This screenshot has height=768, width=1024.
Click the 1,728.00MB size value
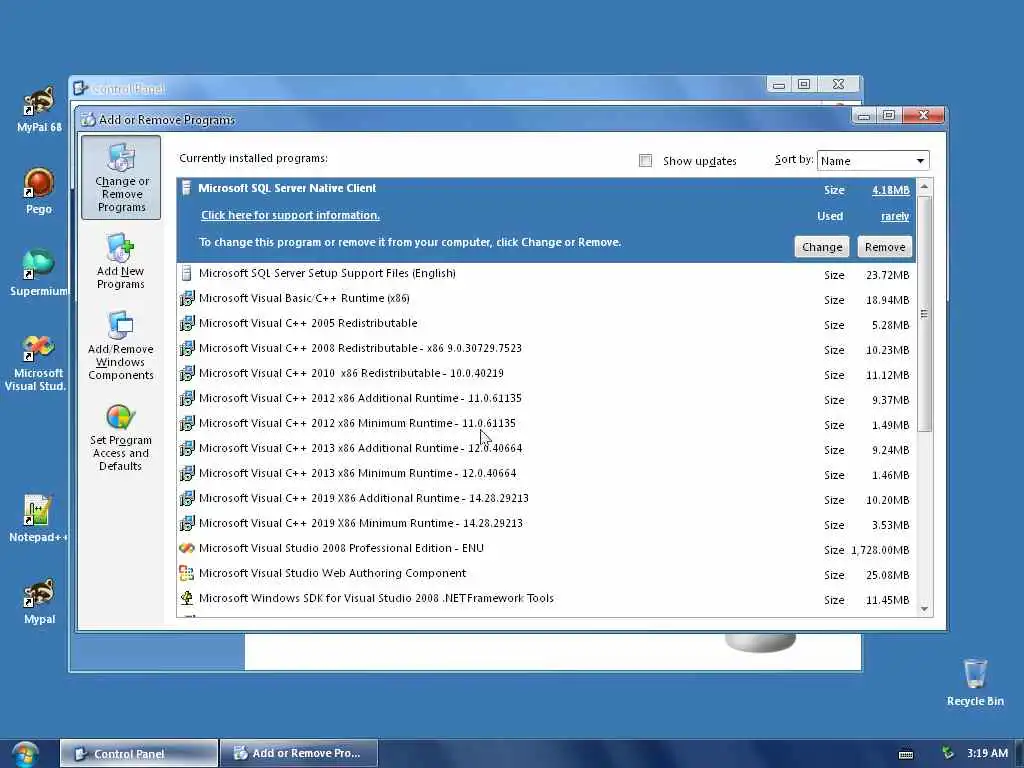tap(880, 550)
